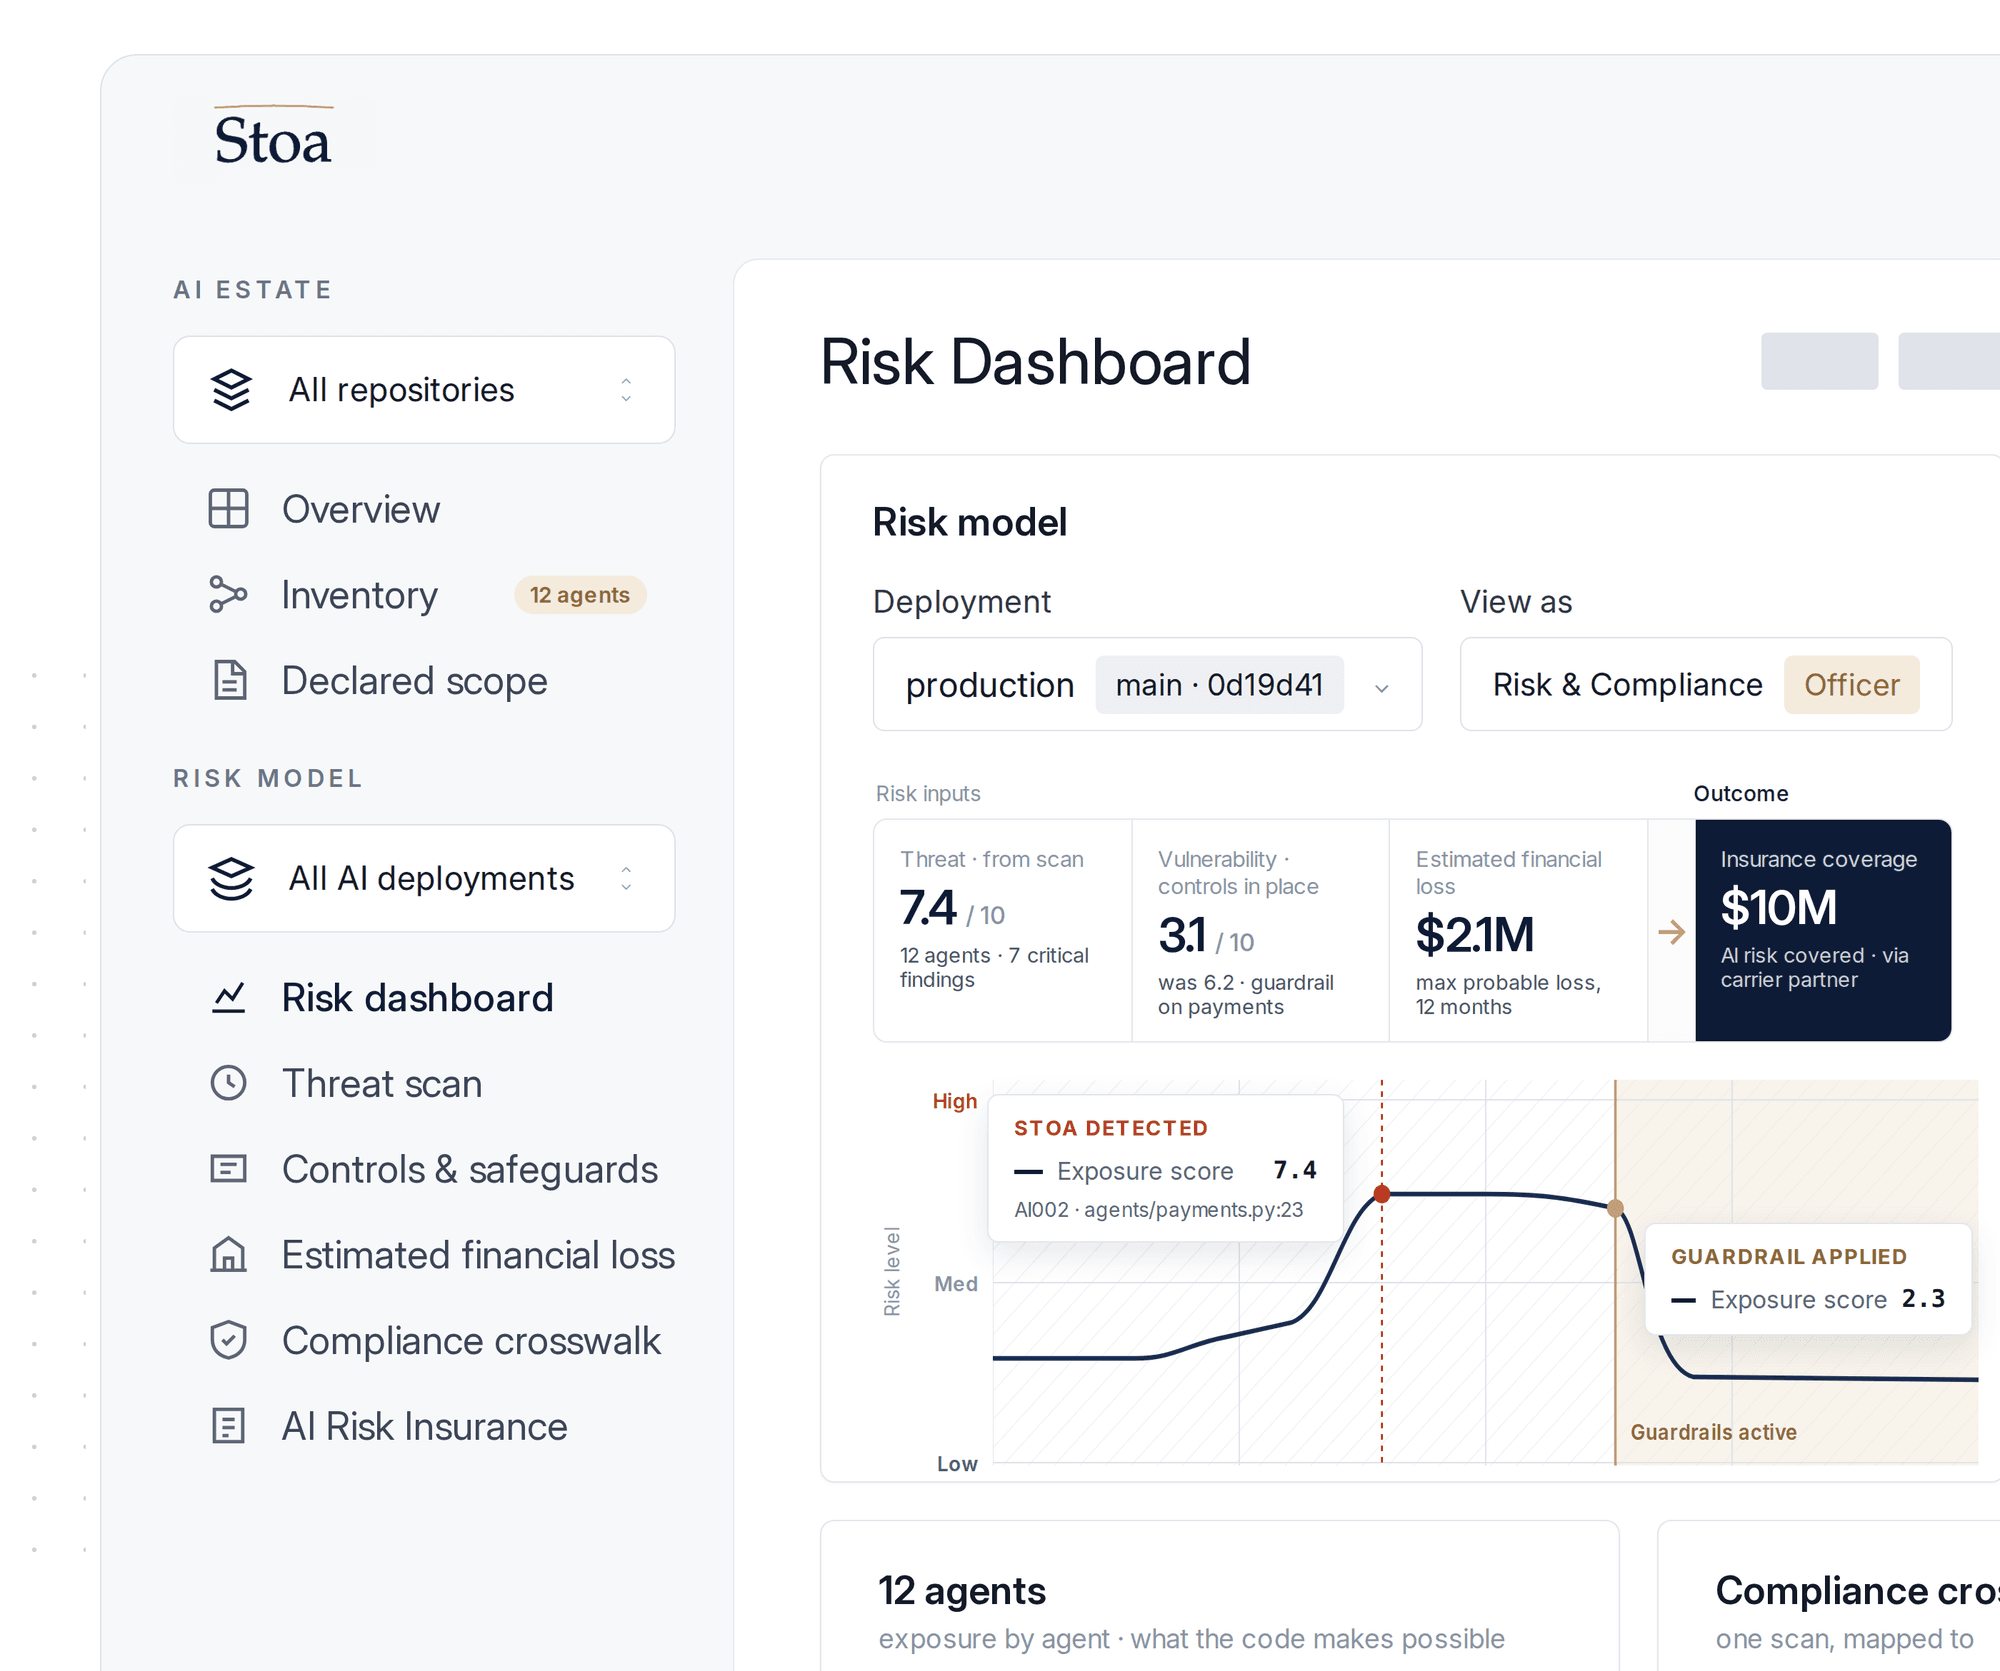This screenshot has height=1671, width=2000.
Task: Click AI002 · agents/payments.py:23 reference
Action: point(1159,1210)
